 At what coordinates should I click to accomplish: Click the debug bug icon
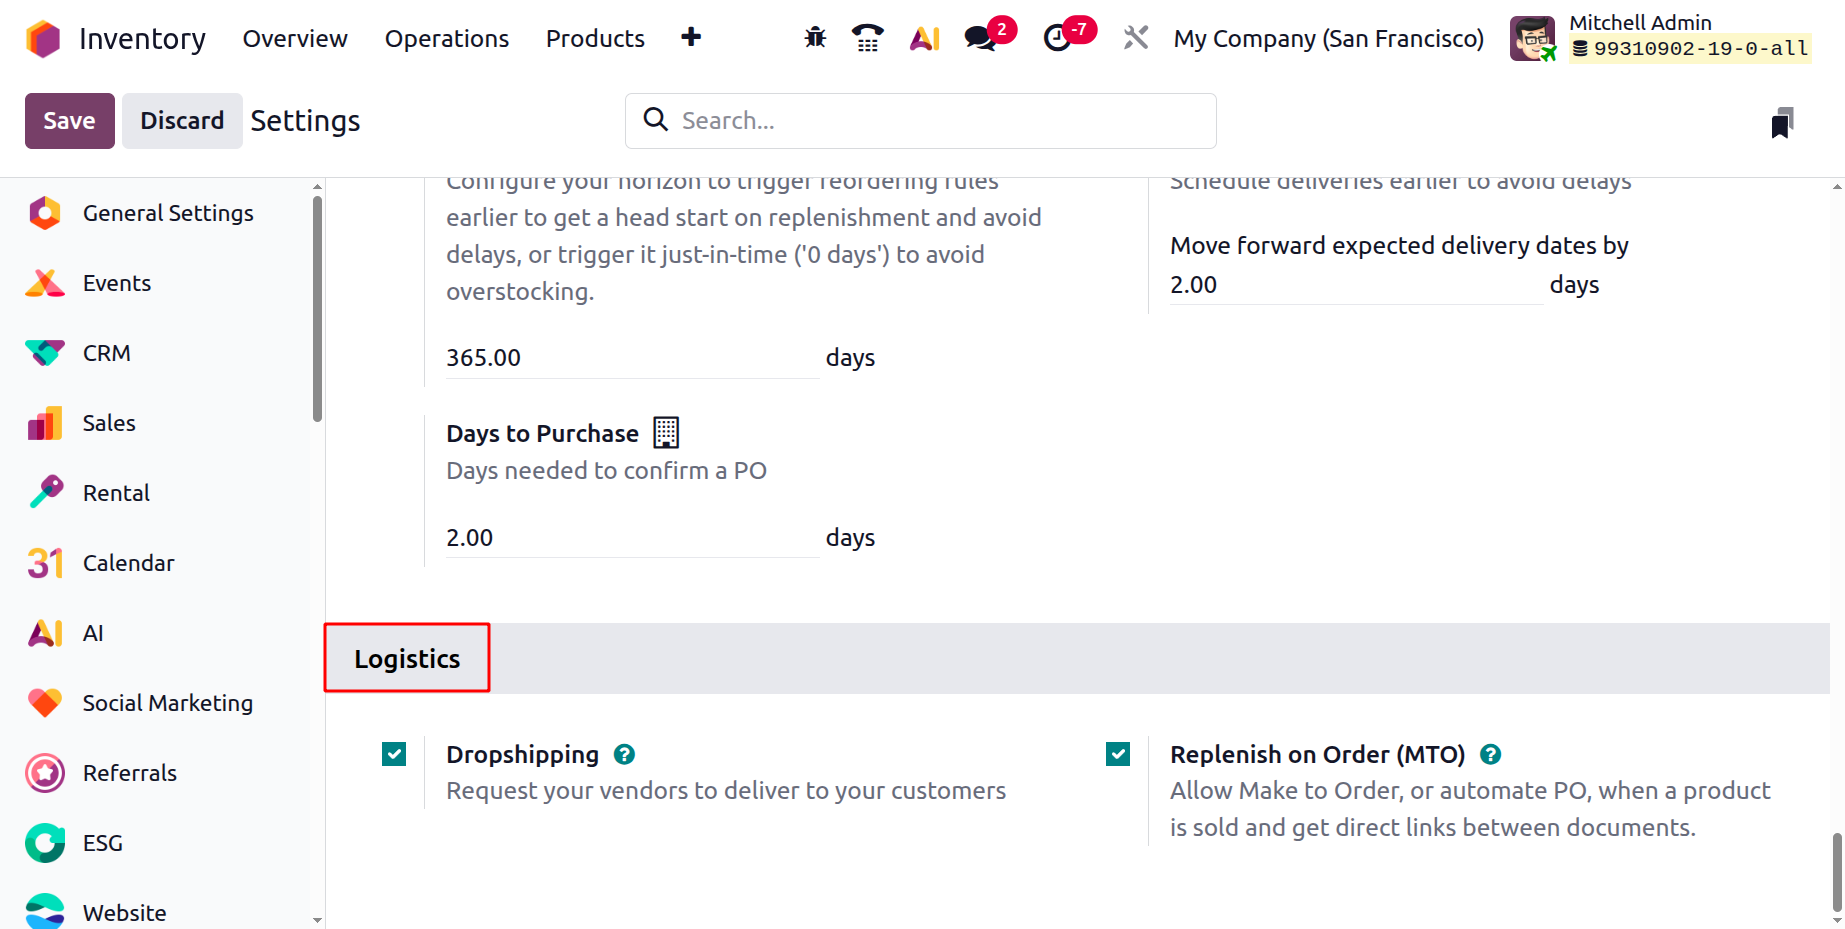(815, 38)
